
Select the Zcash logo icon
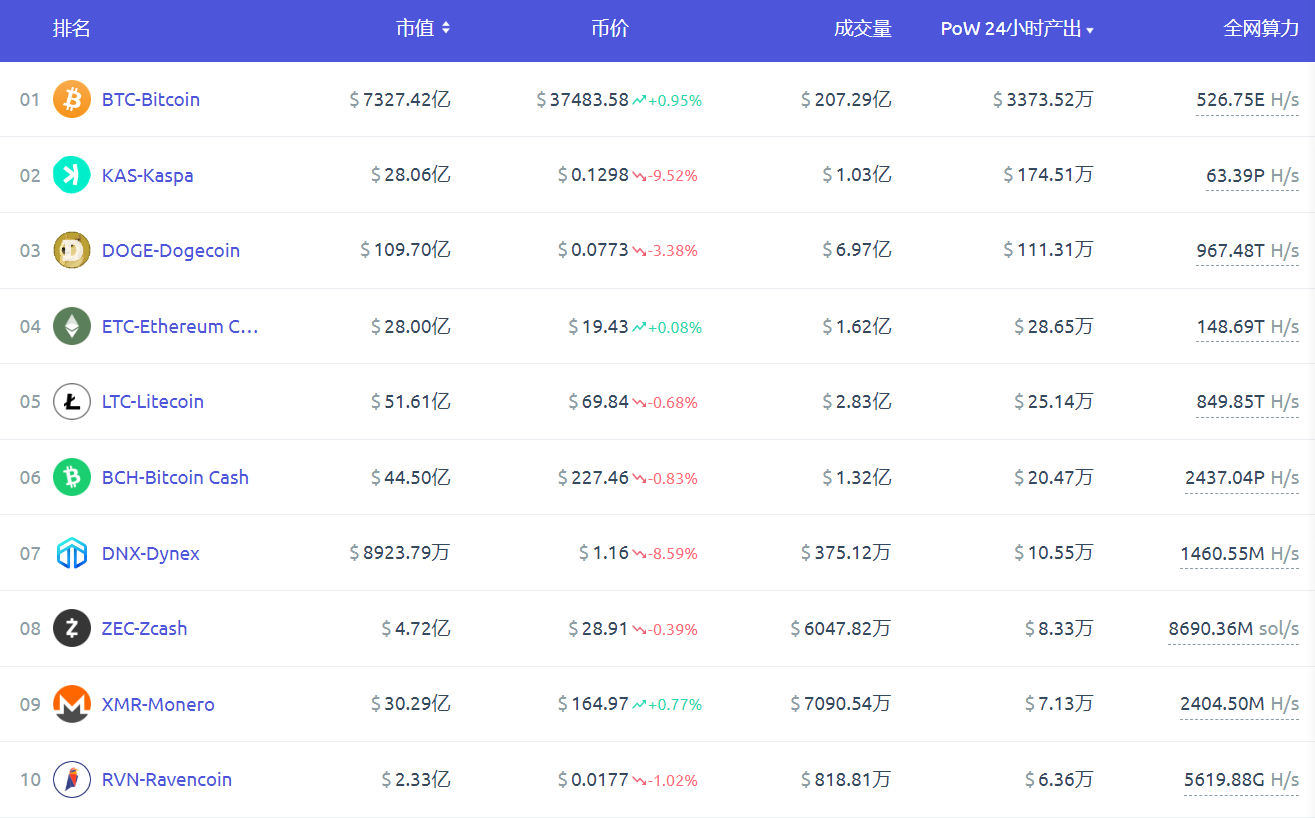coord(71,628)
